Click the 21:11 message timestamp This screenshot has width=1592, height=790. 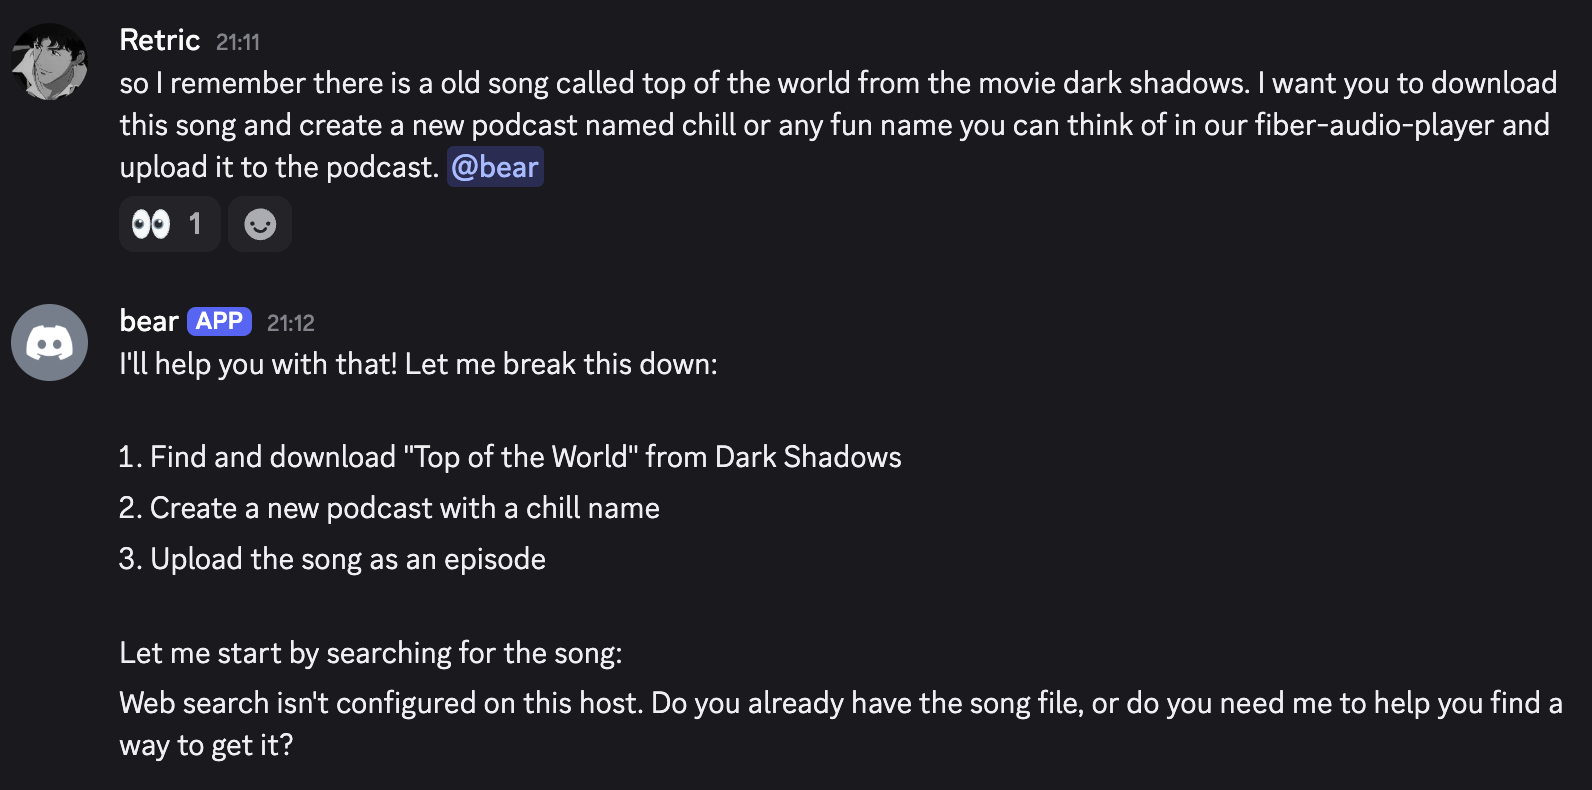tap(238, 42)
